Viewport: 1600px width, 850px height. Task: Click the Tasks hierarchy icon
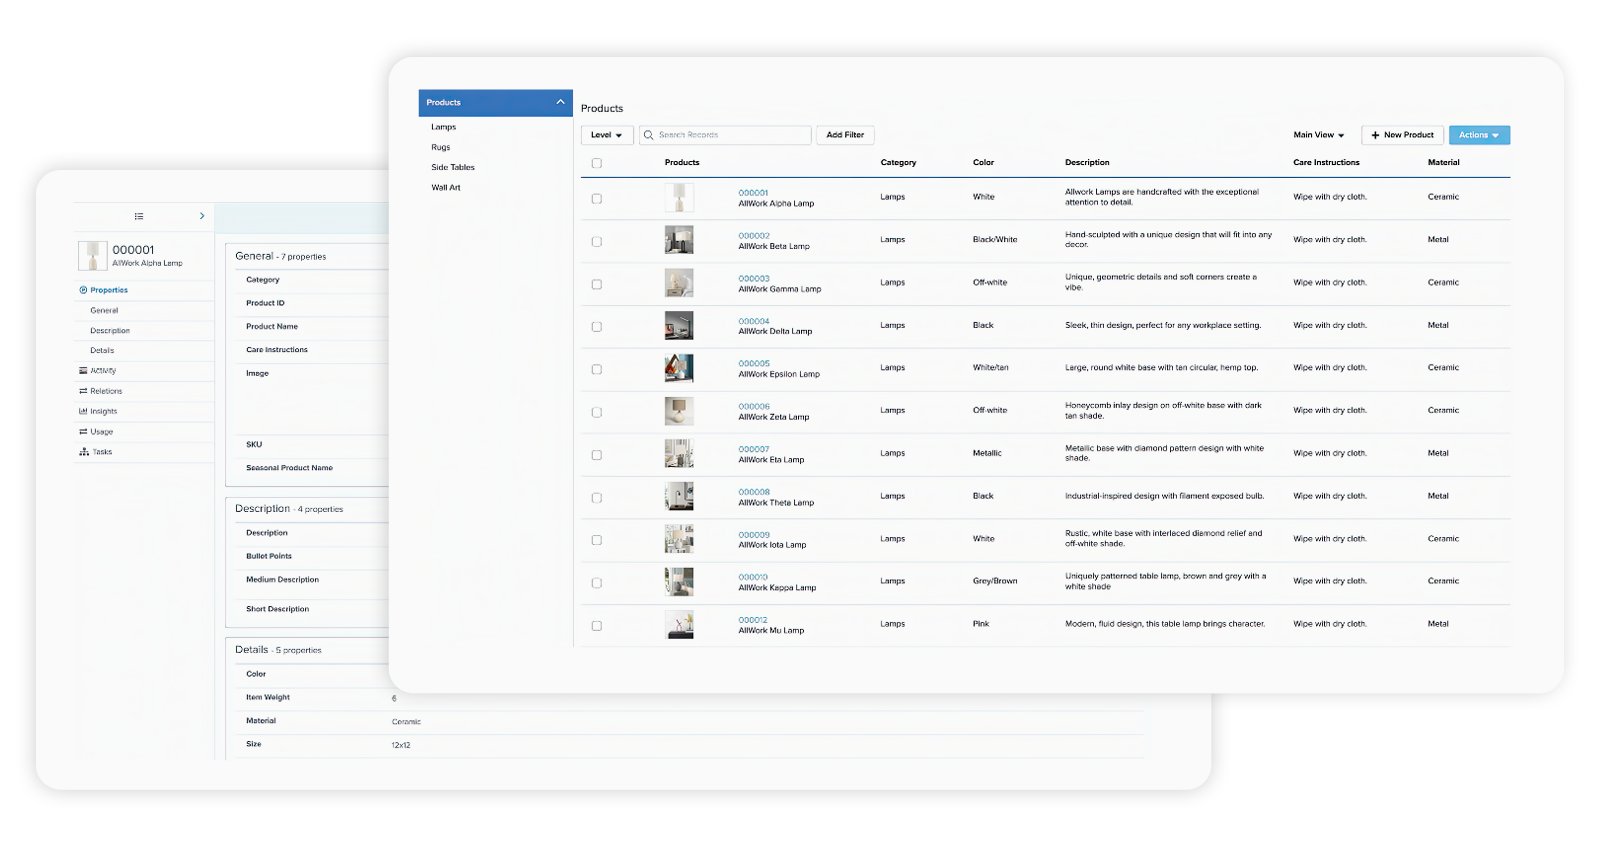(x=83, y=452)
